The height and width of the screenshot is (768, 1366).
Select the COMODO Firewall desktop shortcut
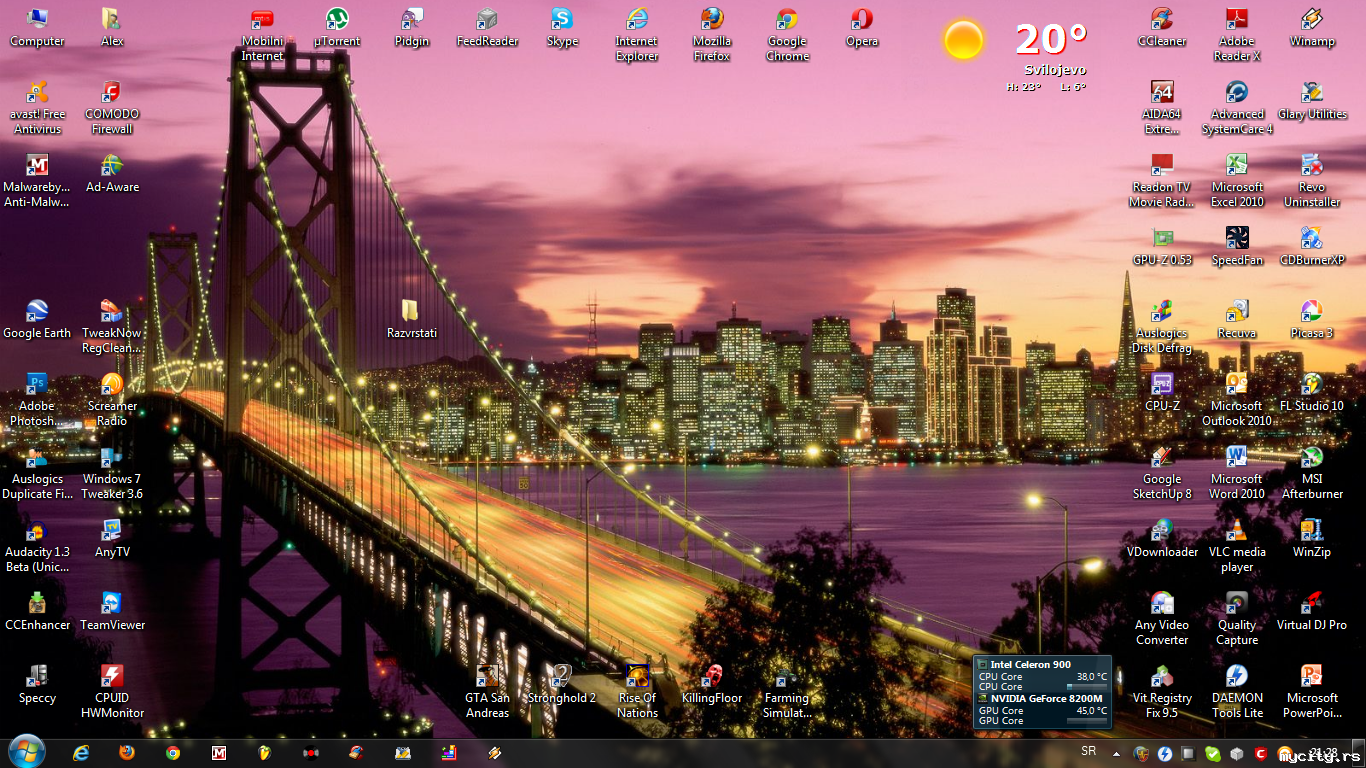(112, 108)
